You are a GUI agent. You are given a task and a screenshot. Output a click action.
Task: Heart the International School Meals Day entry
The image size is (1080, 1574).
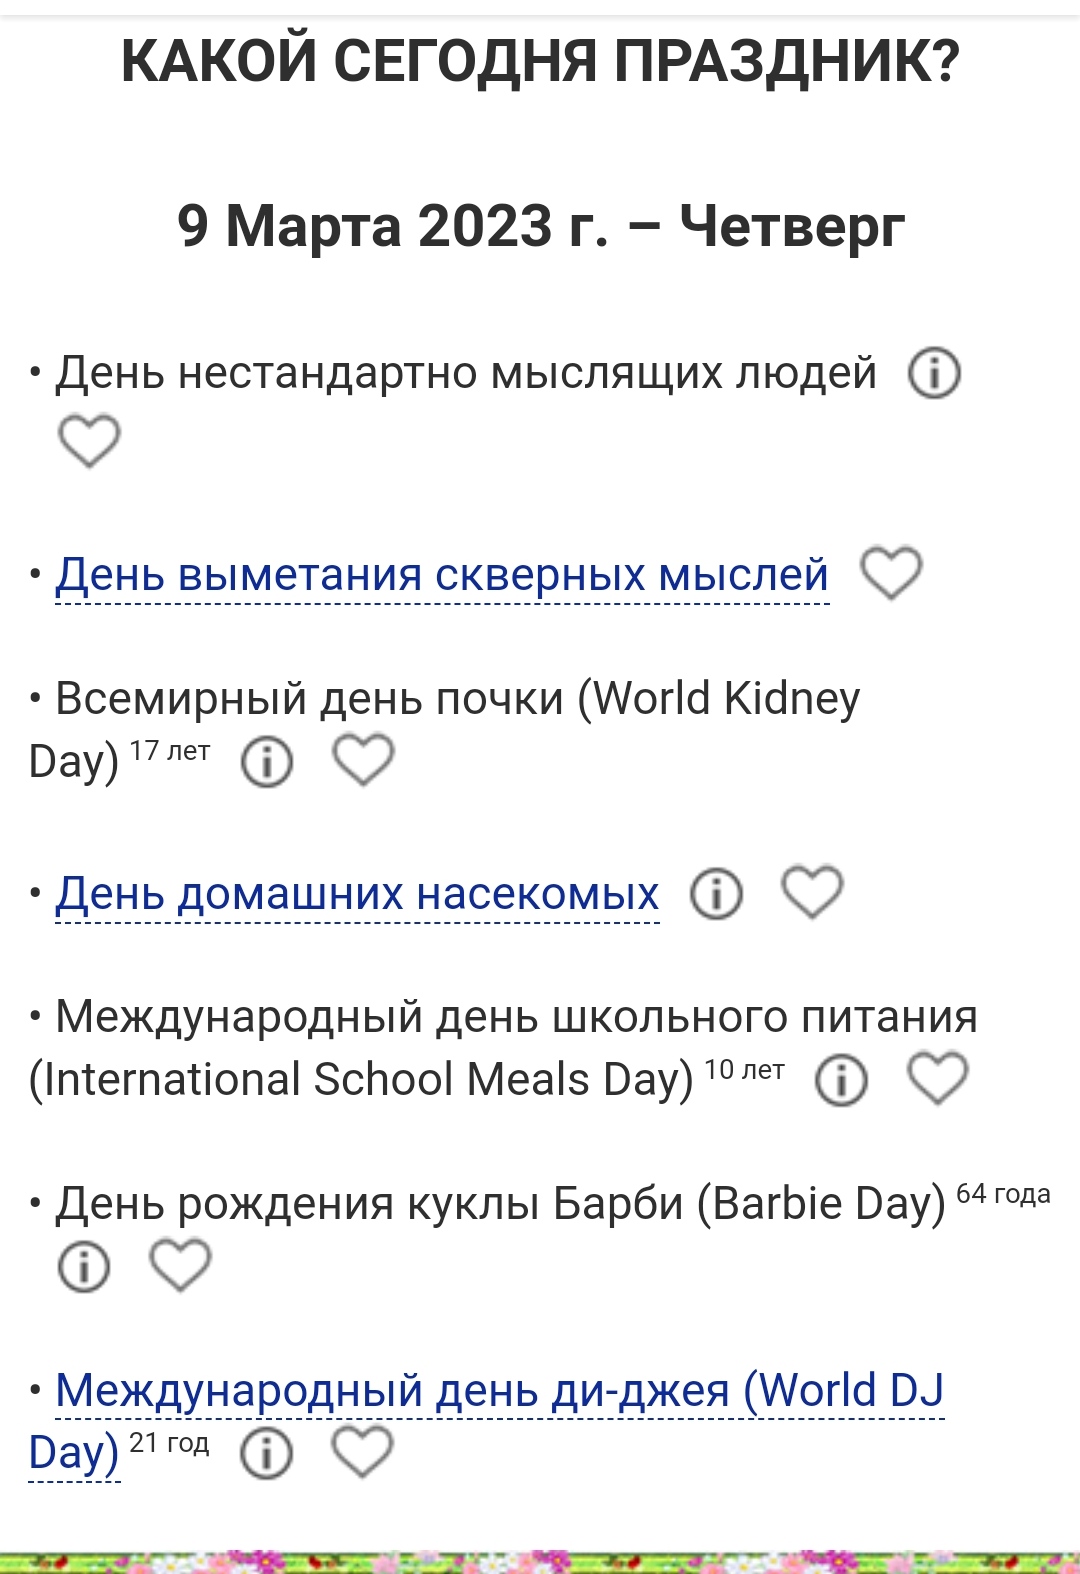tap(937, 1078)
